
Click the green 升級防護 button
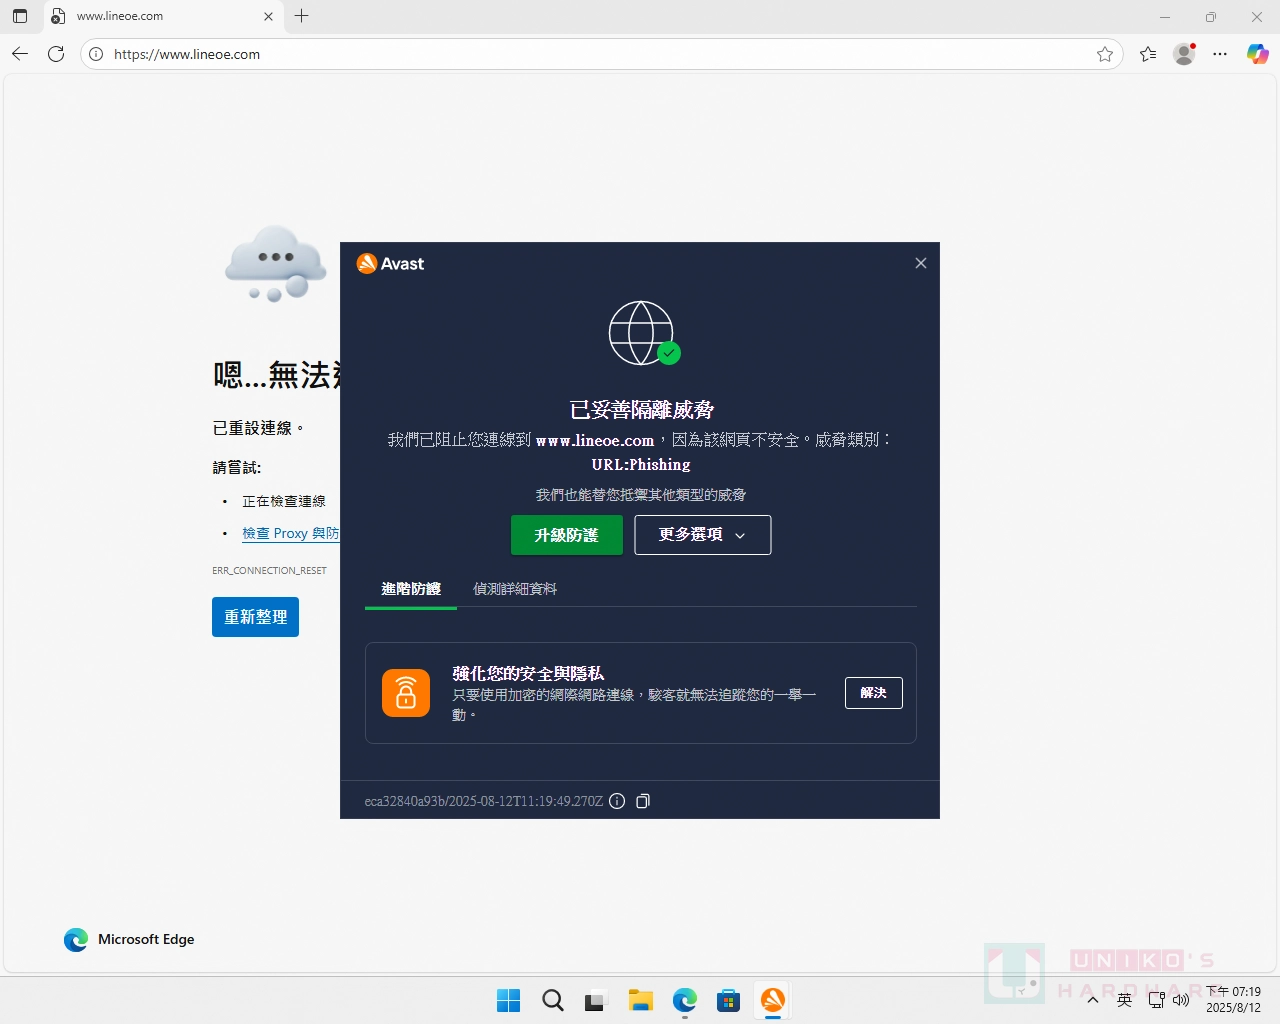click(566, 535)
